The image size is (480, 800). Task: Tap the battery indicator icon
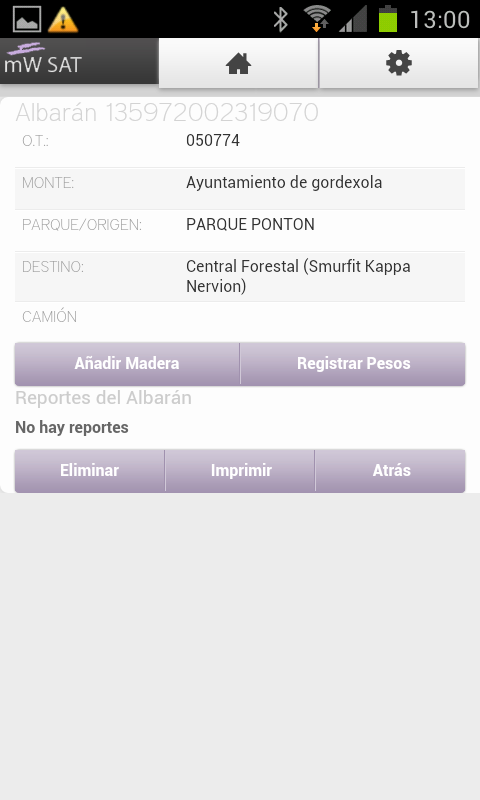coord(388,19)
